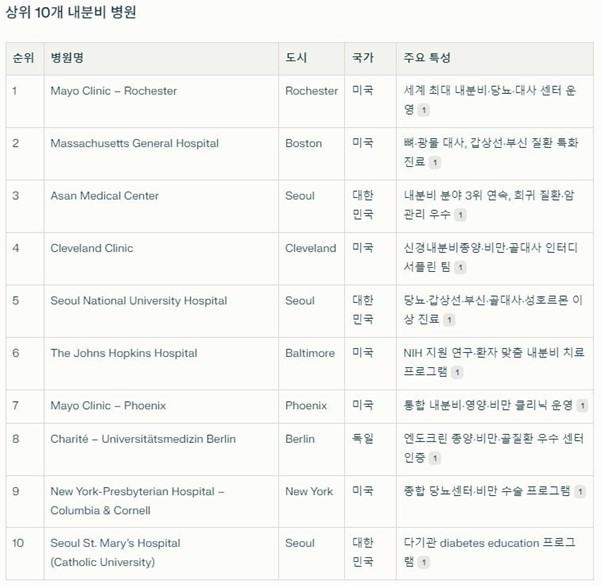Click the 국가 column header
The image size is (601, 585).
[x=363, y=58]
